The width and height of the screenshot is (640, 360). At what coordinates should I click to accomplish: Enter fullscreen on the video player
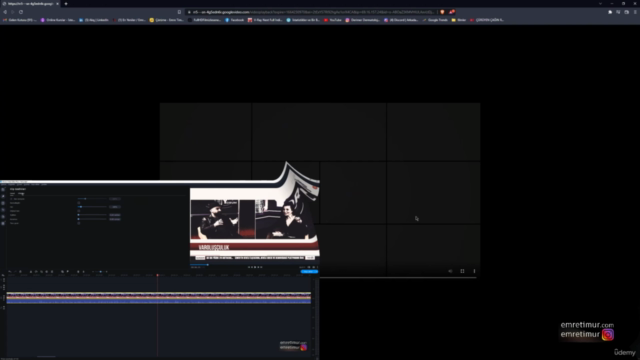pyautogui.click(x=462, y=271)
